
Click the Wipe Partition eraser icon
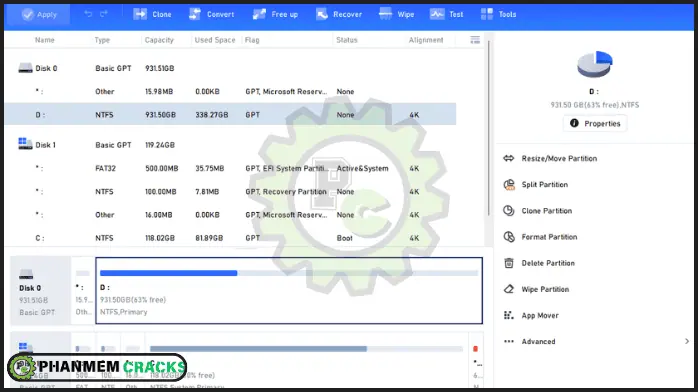tap(509, 289)
